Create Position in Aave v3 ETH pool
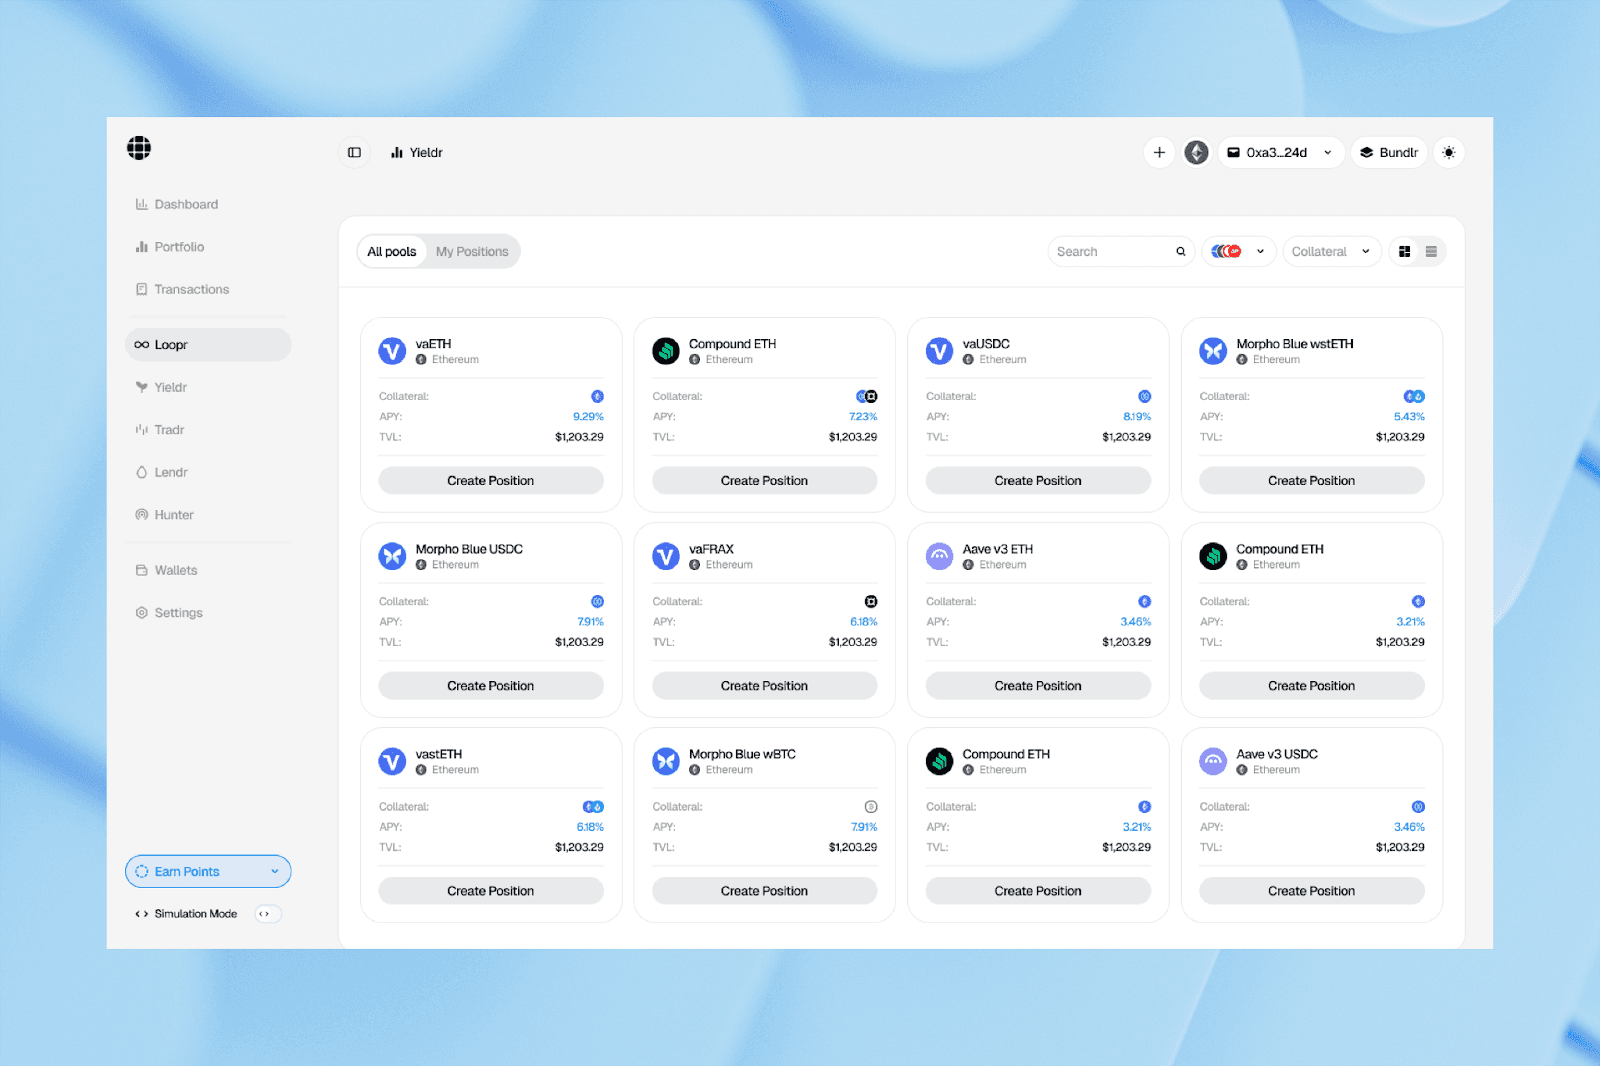The image size is (1600, 1066). [x=1038, y=686]
